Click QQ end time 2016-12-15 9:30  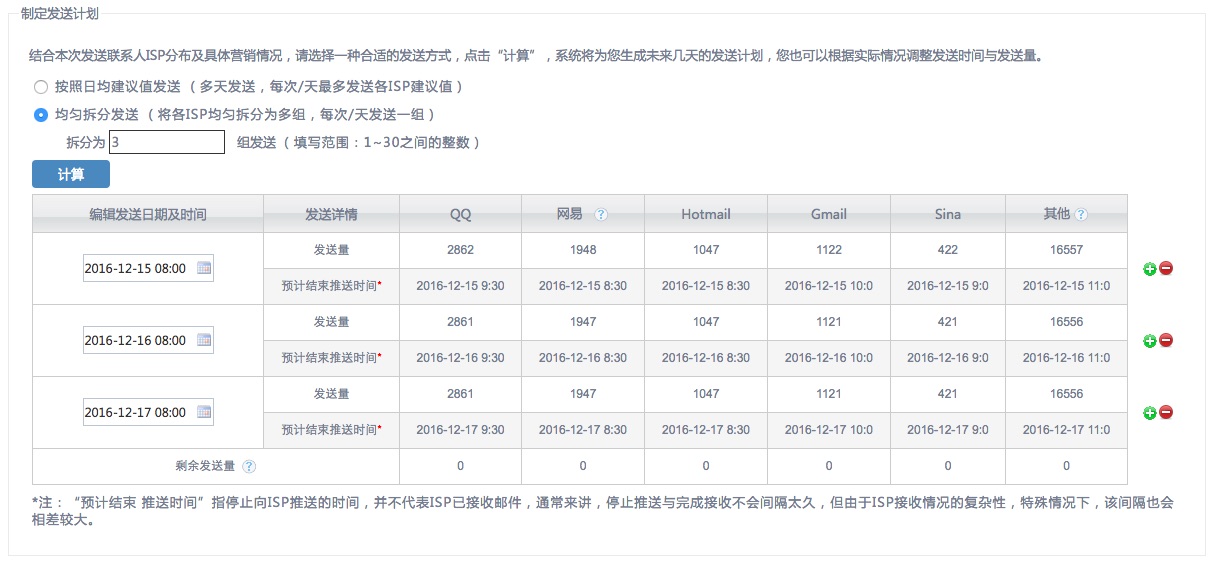[x=460, y=286]
